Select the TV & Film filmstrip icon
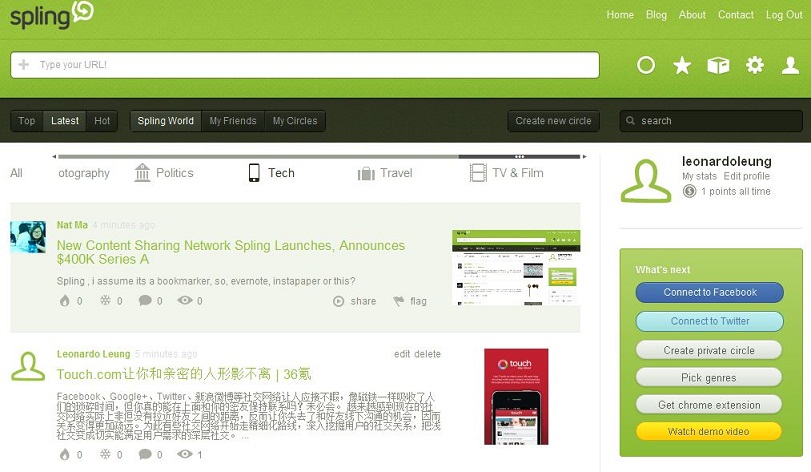Viewport: 811px width, 472px height. [x=478, y=173]
